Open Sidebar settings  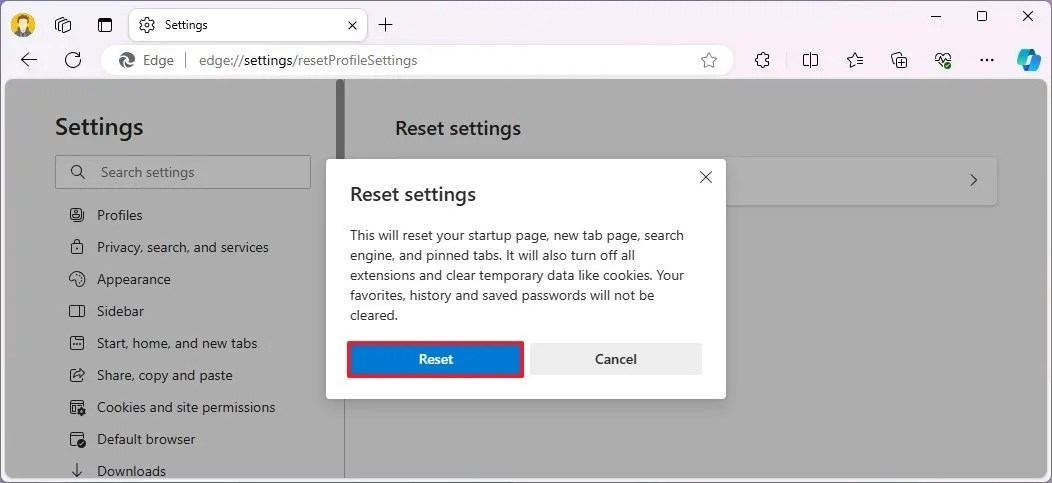(x=107, y=311)
